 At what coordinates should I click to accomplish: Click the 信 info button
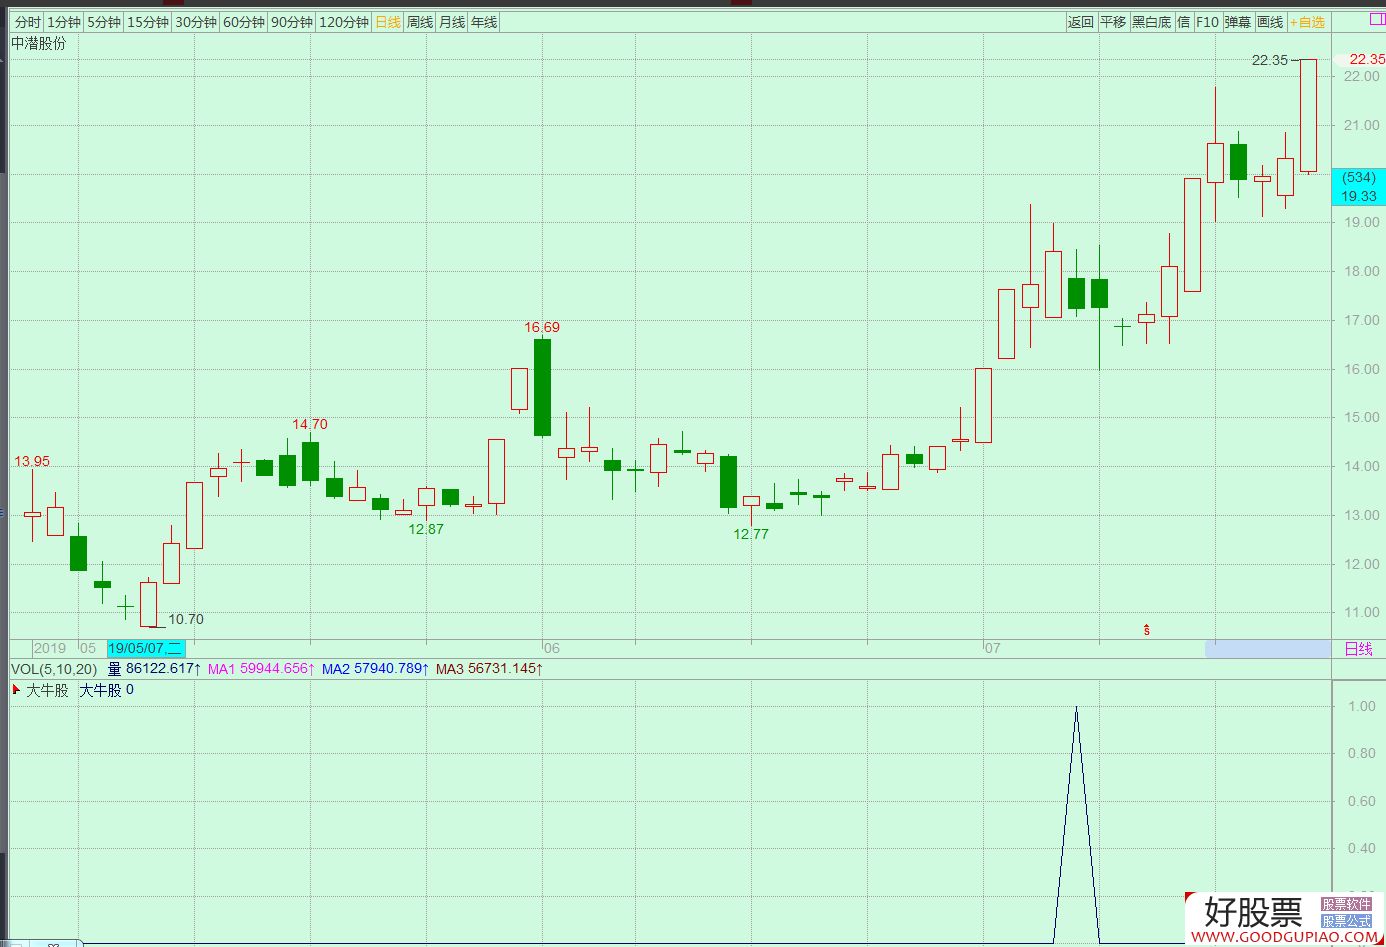point(1183,22)
